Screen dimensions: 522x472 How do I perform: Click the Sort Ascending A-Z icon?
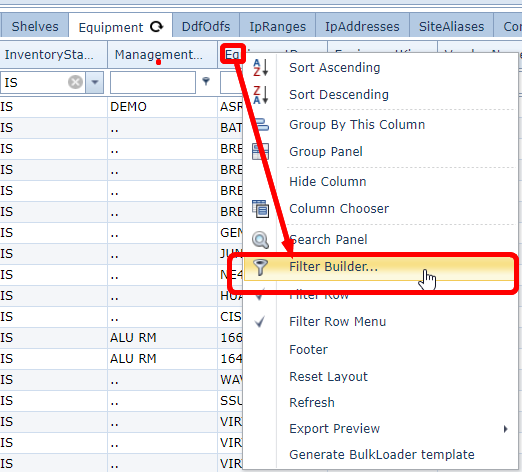[x=260, y=67]
